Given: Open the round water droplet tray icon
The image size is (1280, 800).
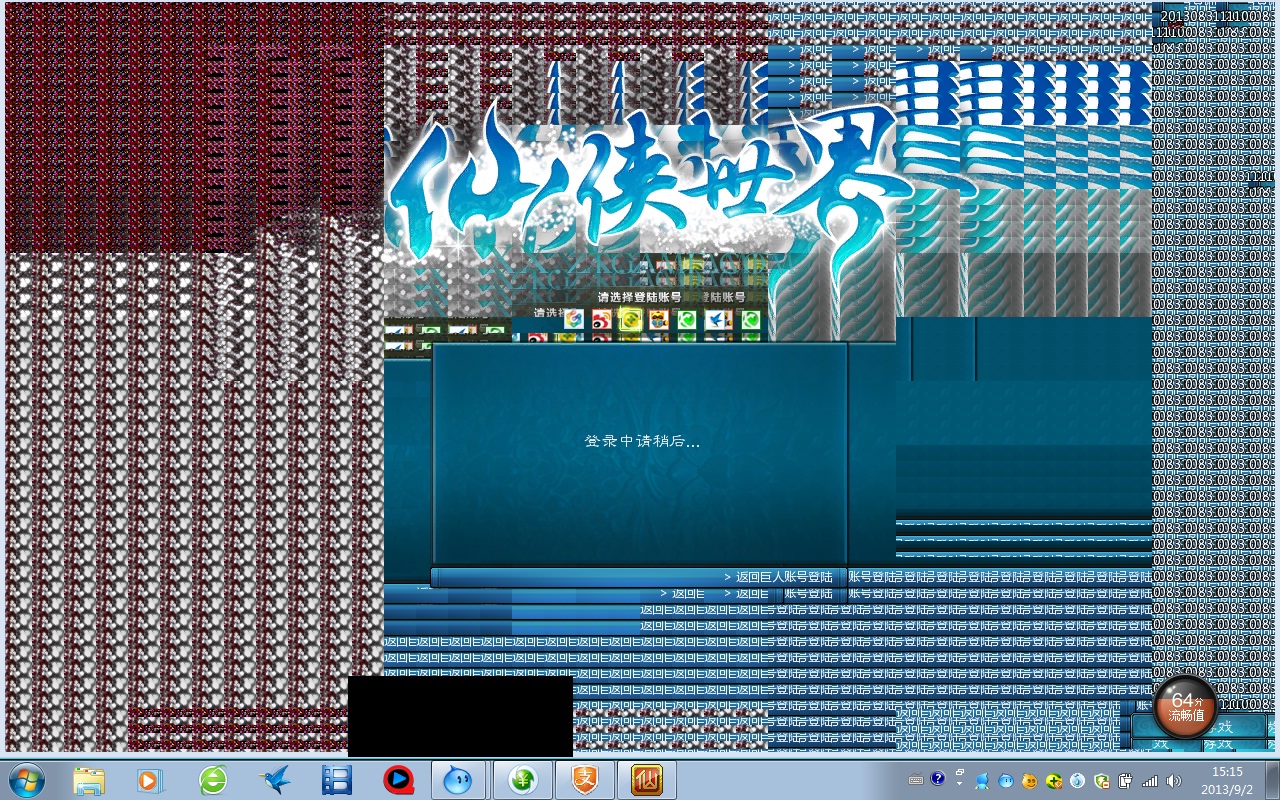Looking at the screenshot, I should coord(1078,781).
